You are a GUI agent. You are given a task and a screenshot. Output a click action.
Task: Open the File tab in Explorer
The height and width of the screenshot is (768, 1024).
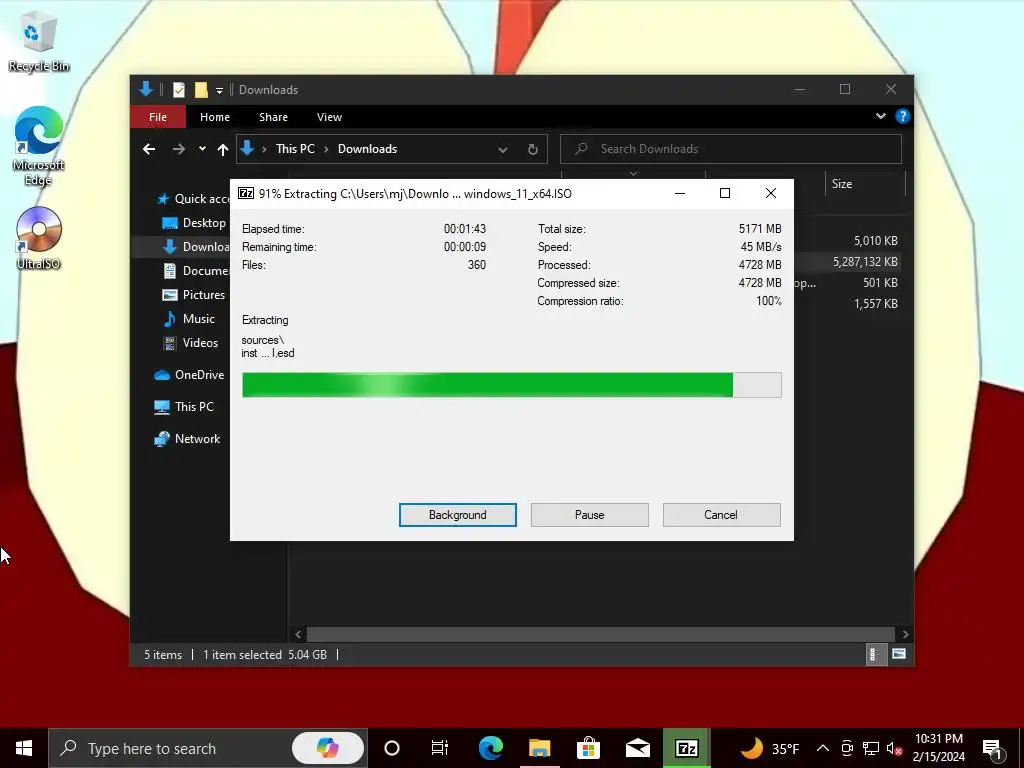(x=158, y=117)
